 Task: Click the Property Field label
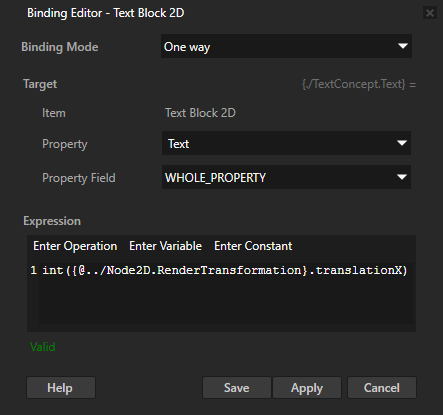79,178
